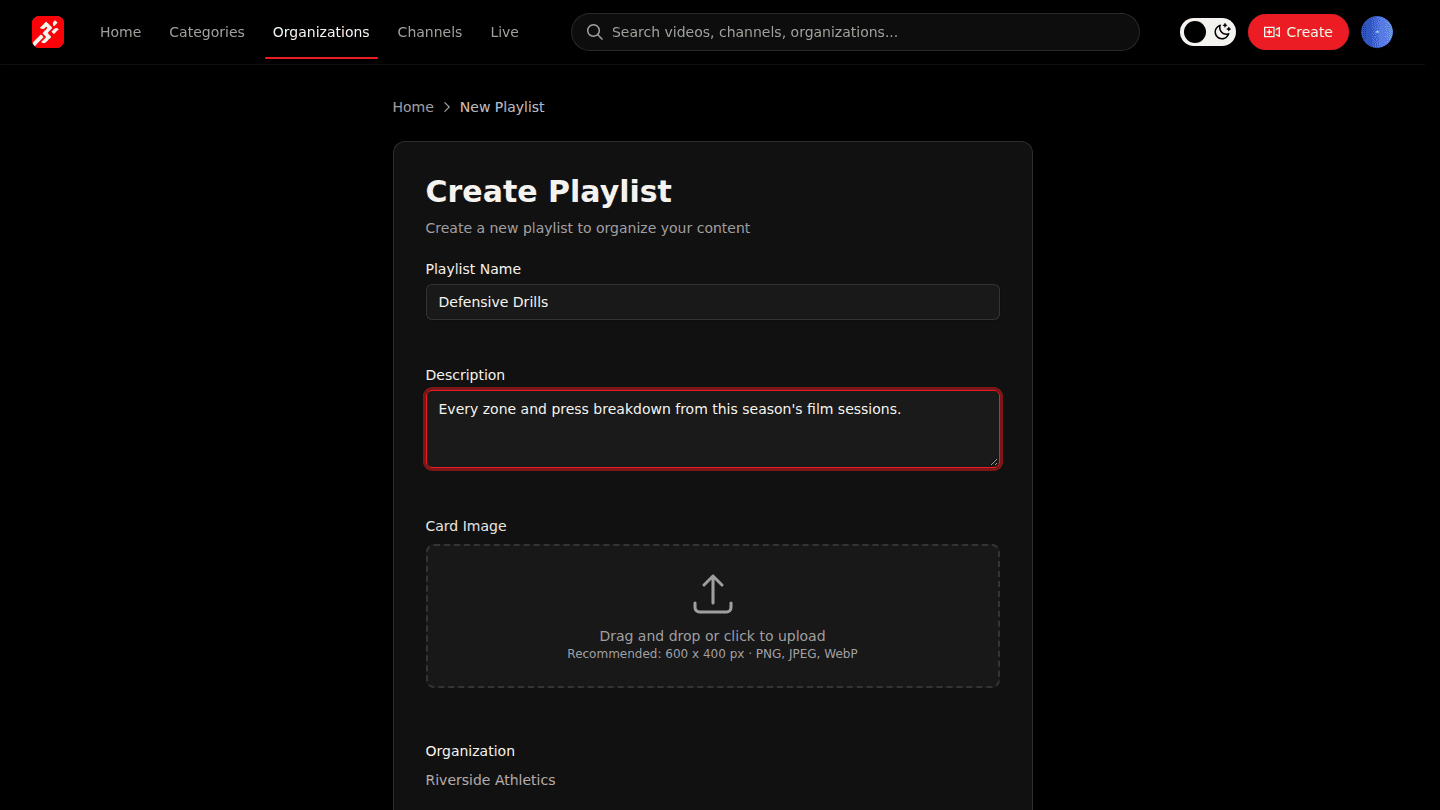
Task: Click the Description field label
Action: [x=465, y=375]
